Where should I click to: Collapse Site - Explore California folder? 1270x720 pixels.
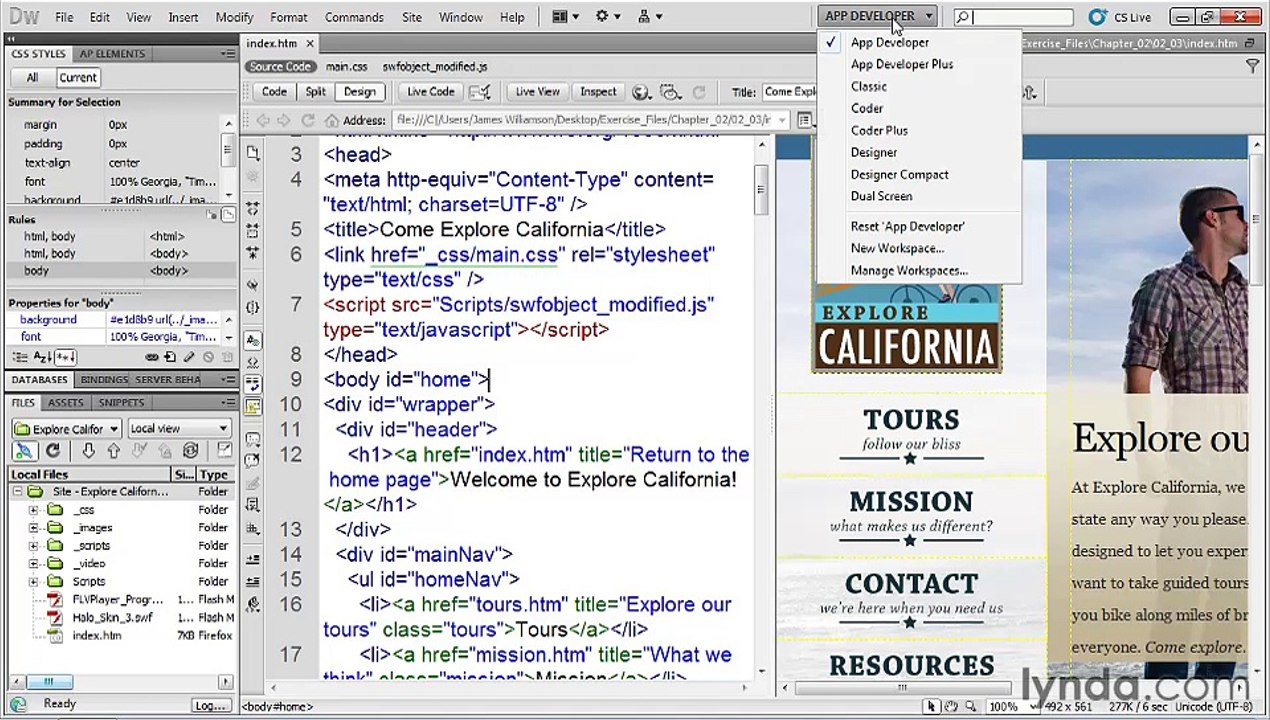[17, 492]
